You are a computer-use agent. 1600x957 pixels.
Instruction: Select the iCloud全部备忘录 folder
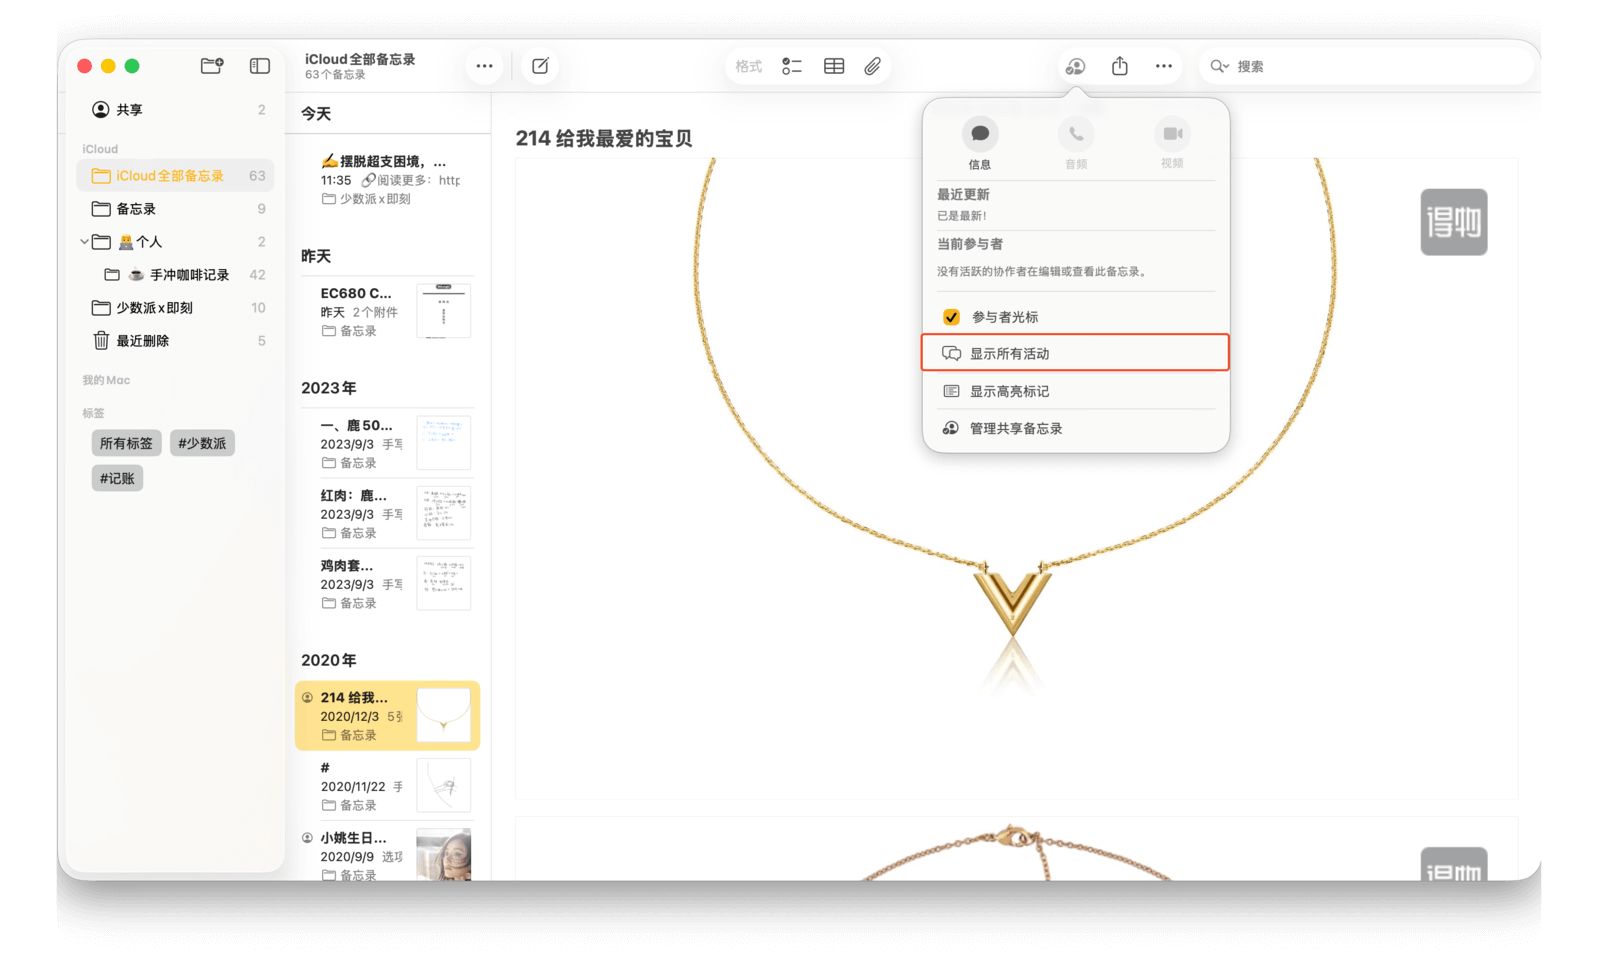click(x=175, y=175)
